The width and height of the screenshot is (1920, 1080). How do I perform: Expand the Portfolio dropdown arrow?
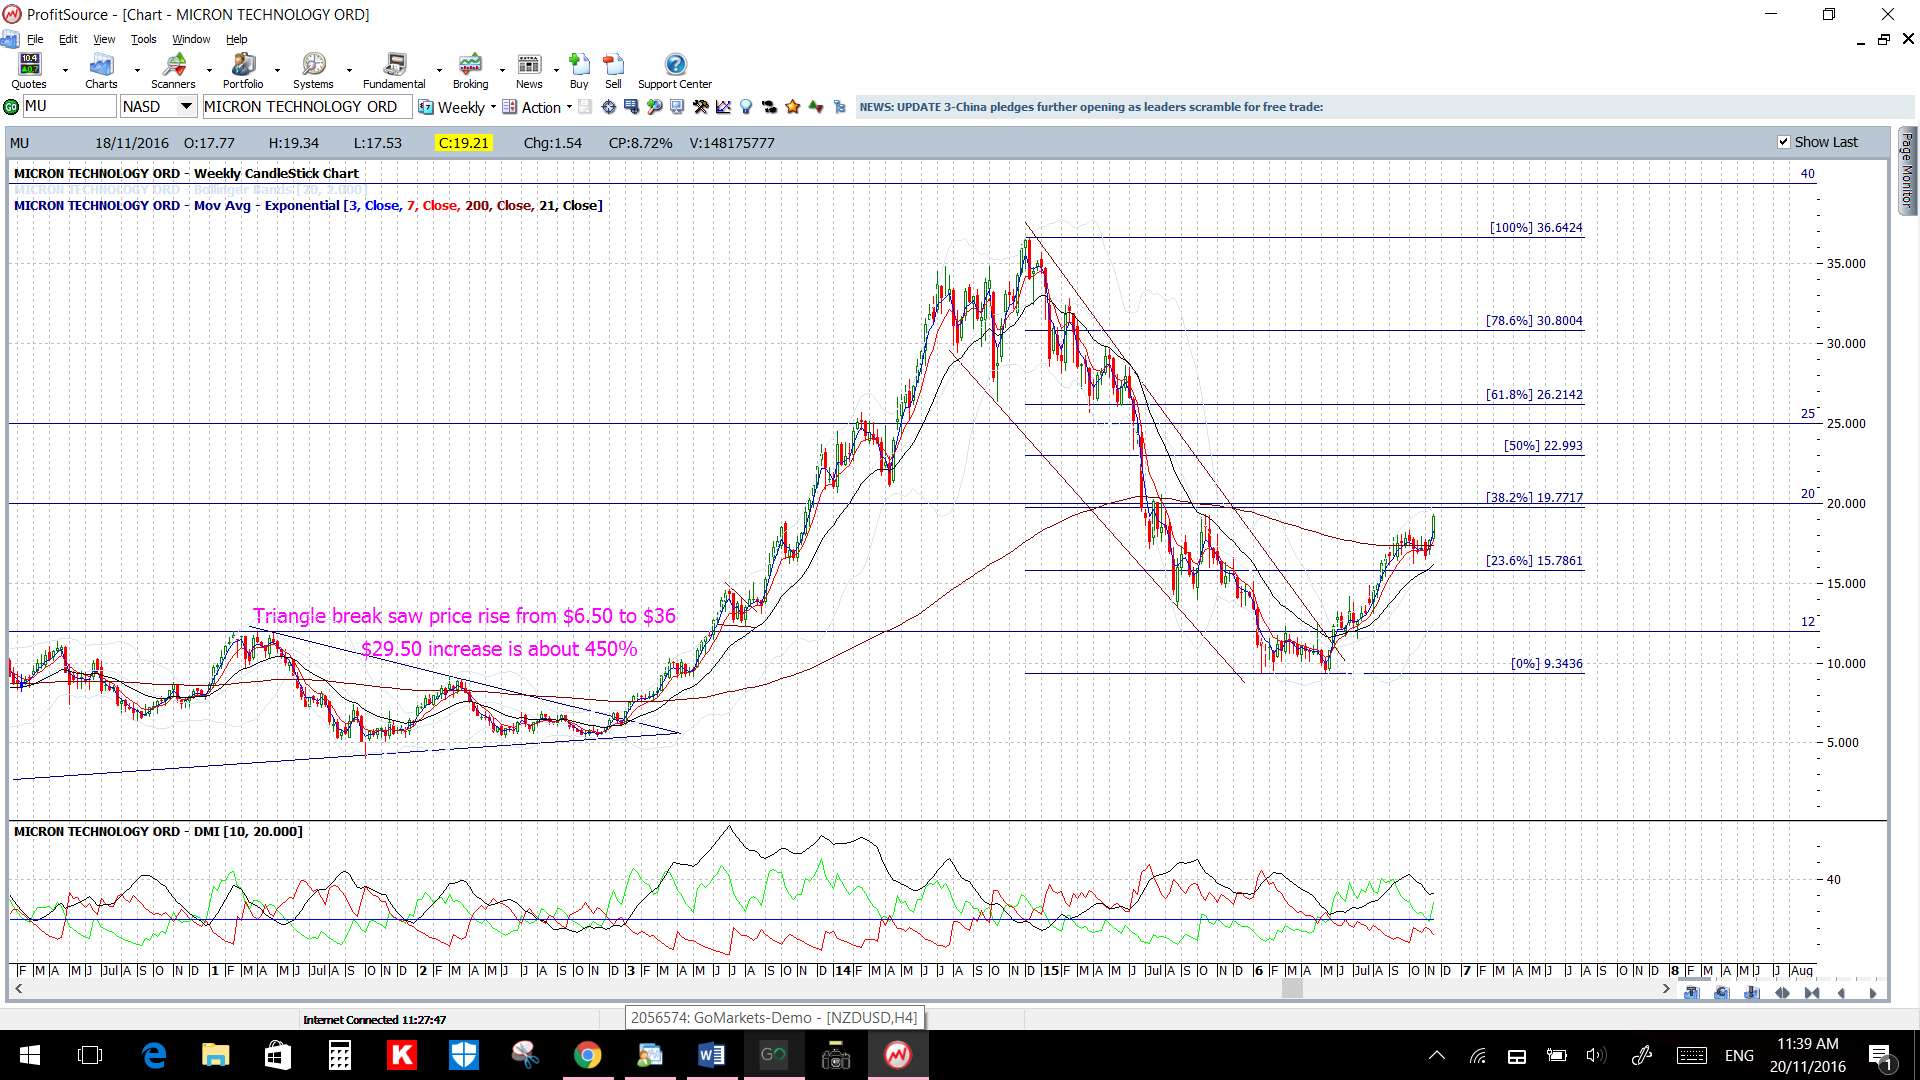click(279, 70)
